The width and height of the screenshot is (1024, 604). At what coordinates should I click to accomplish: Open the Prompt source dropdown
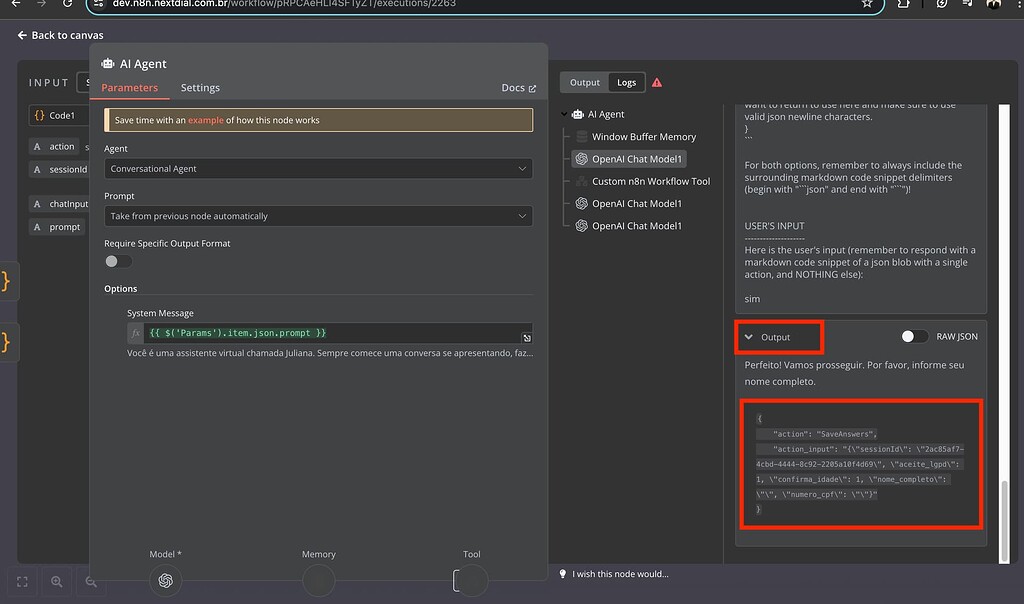320,218
